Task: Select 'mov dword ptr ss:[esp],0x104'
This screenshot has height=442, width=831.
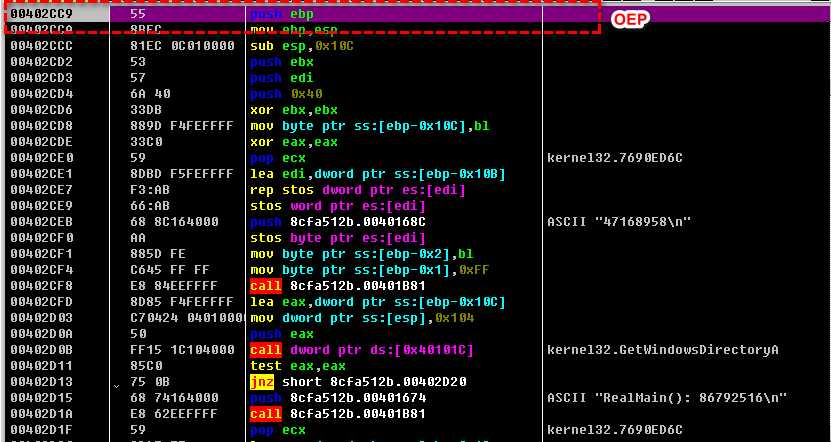Action: [x=361, y=318]
